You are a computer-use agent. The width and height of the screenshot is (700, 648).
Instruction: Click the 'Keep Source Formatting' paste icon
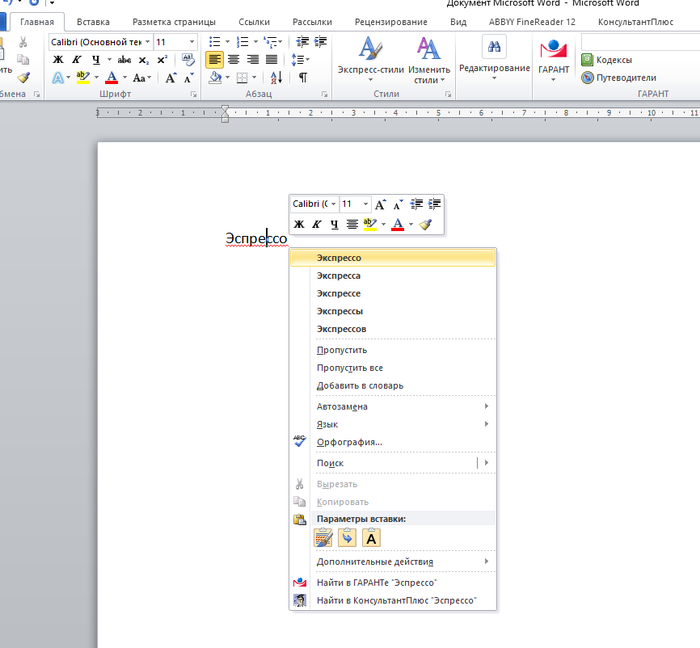(323, 538)
